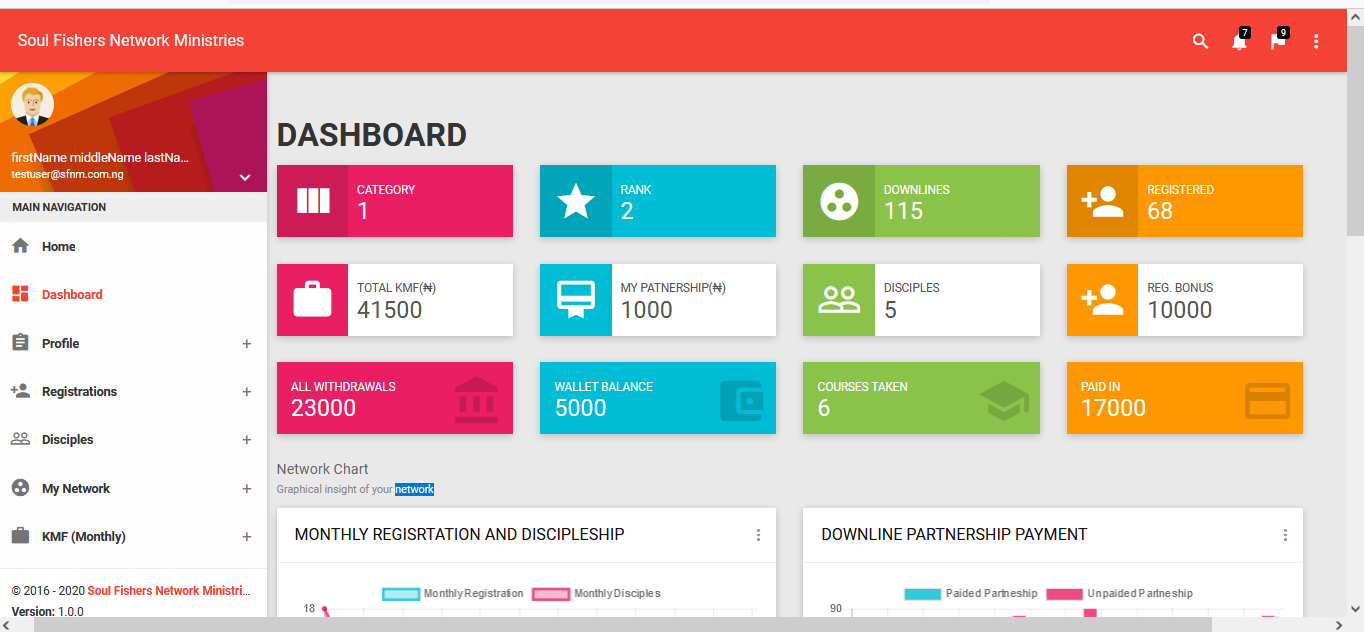
Task: Select Dashboard in the sidebar navigation
Action: tap(72, 295)
